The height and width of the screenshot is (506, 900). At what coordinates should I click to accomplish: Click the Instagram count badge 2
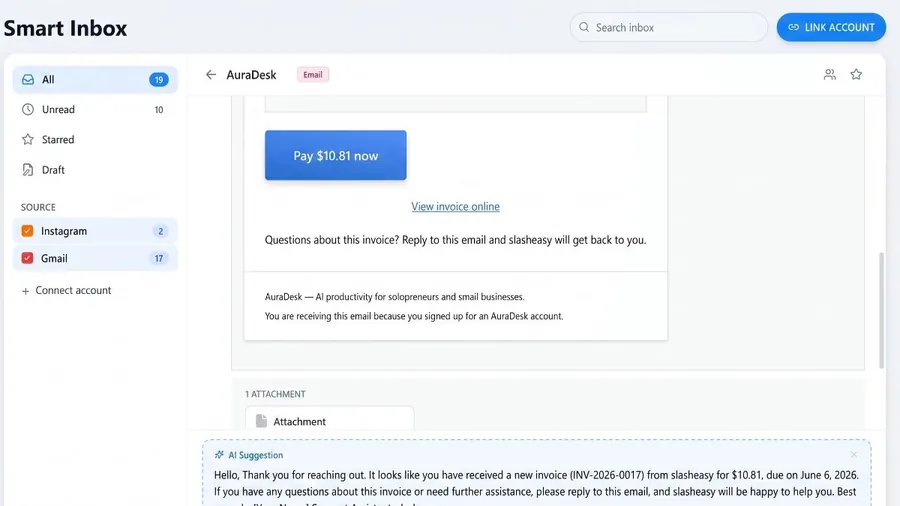tap(161, 231)
